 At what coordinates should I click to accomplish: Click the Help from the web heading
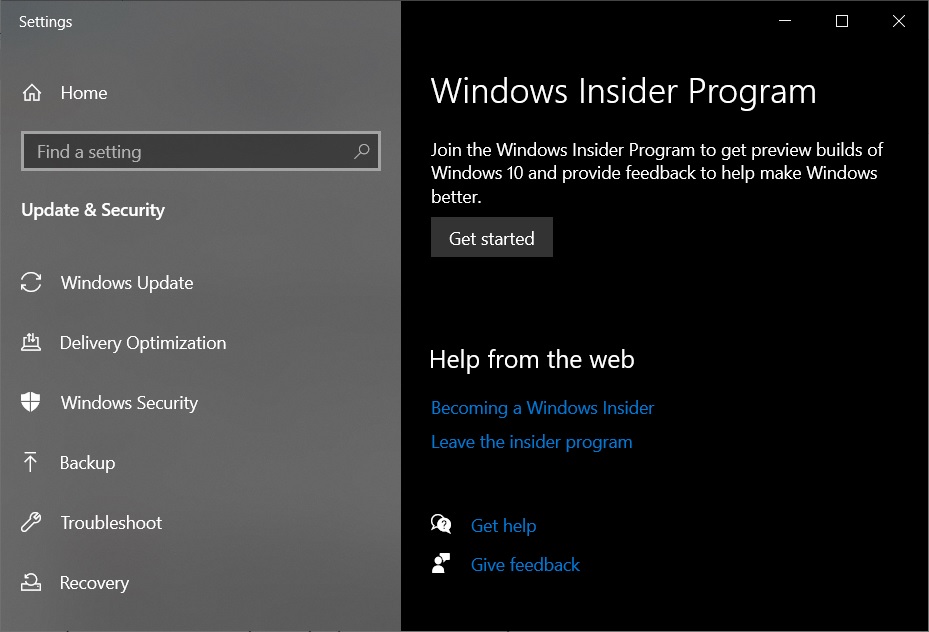point(532,360)
